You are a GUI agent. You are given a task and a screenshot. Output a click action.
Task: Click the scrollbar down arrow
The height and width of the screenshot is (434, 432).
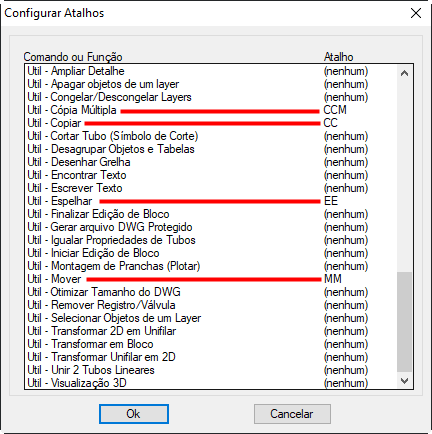point(404,381)
